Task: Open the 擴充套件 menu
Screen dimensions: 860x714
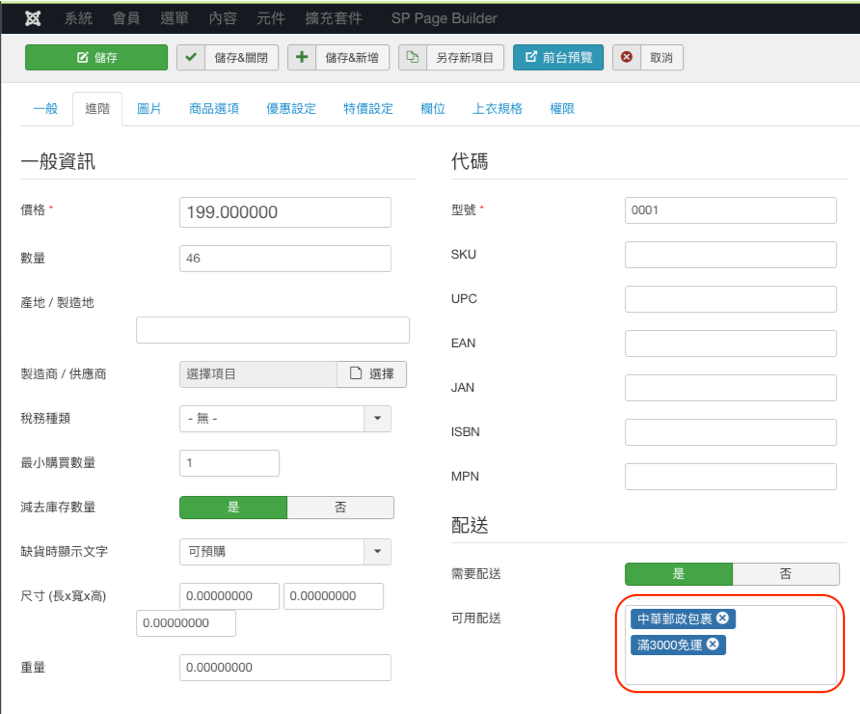Action: pyautogui.click(x=334, y=18)
